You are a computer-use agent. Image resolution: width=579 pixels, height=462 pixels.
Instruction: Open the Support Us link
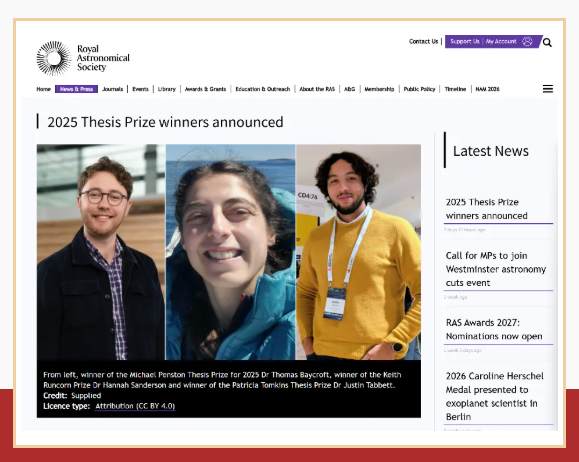pos(465,41)
